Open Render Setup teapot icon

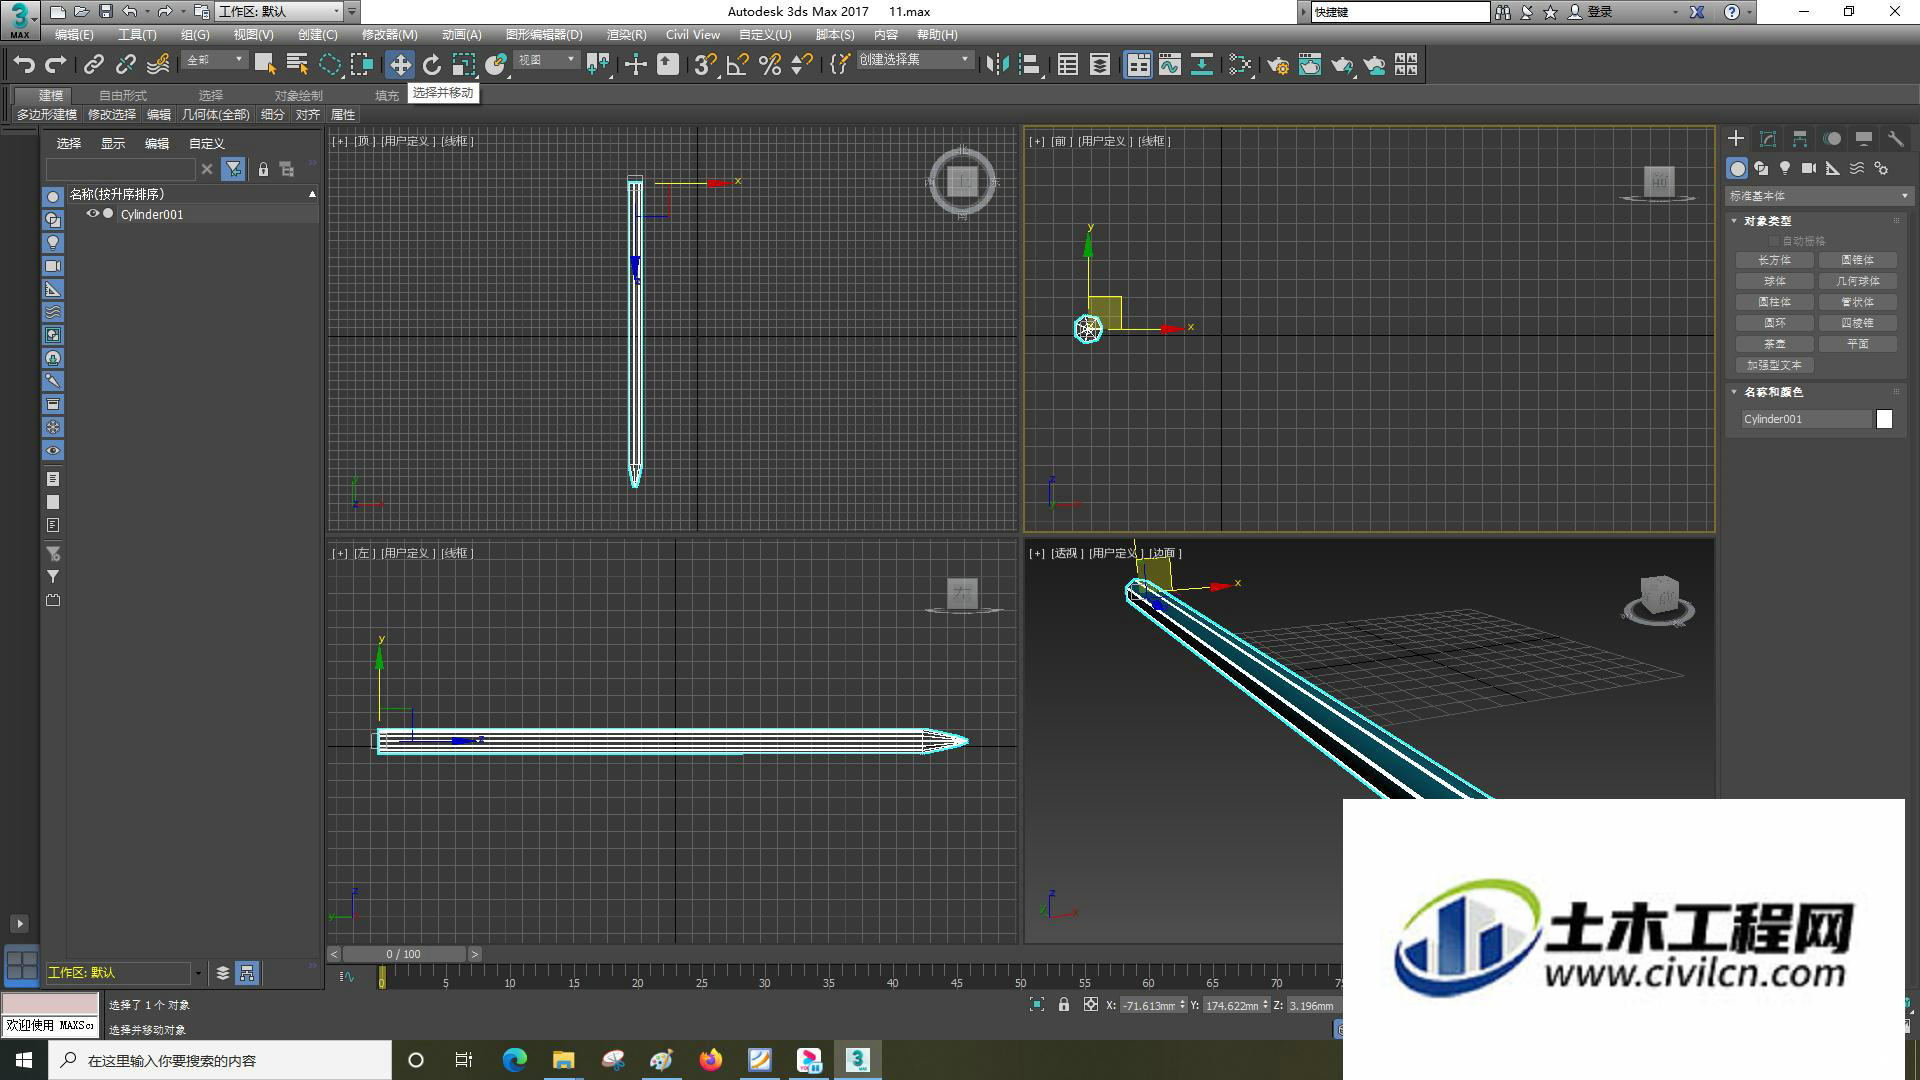point(1278,65)
